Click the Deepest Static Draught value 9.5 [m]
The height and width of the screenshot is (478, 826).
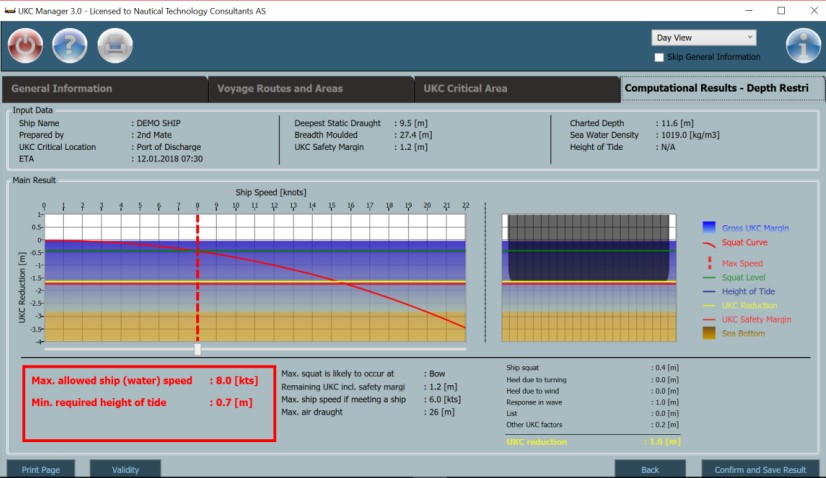(x=414, y=123)
